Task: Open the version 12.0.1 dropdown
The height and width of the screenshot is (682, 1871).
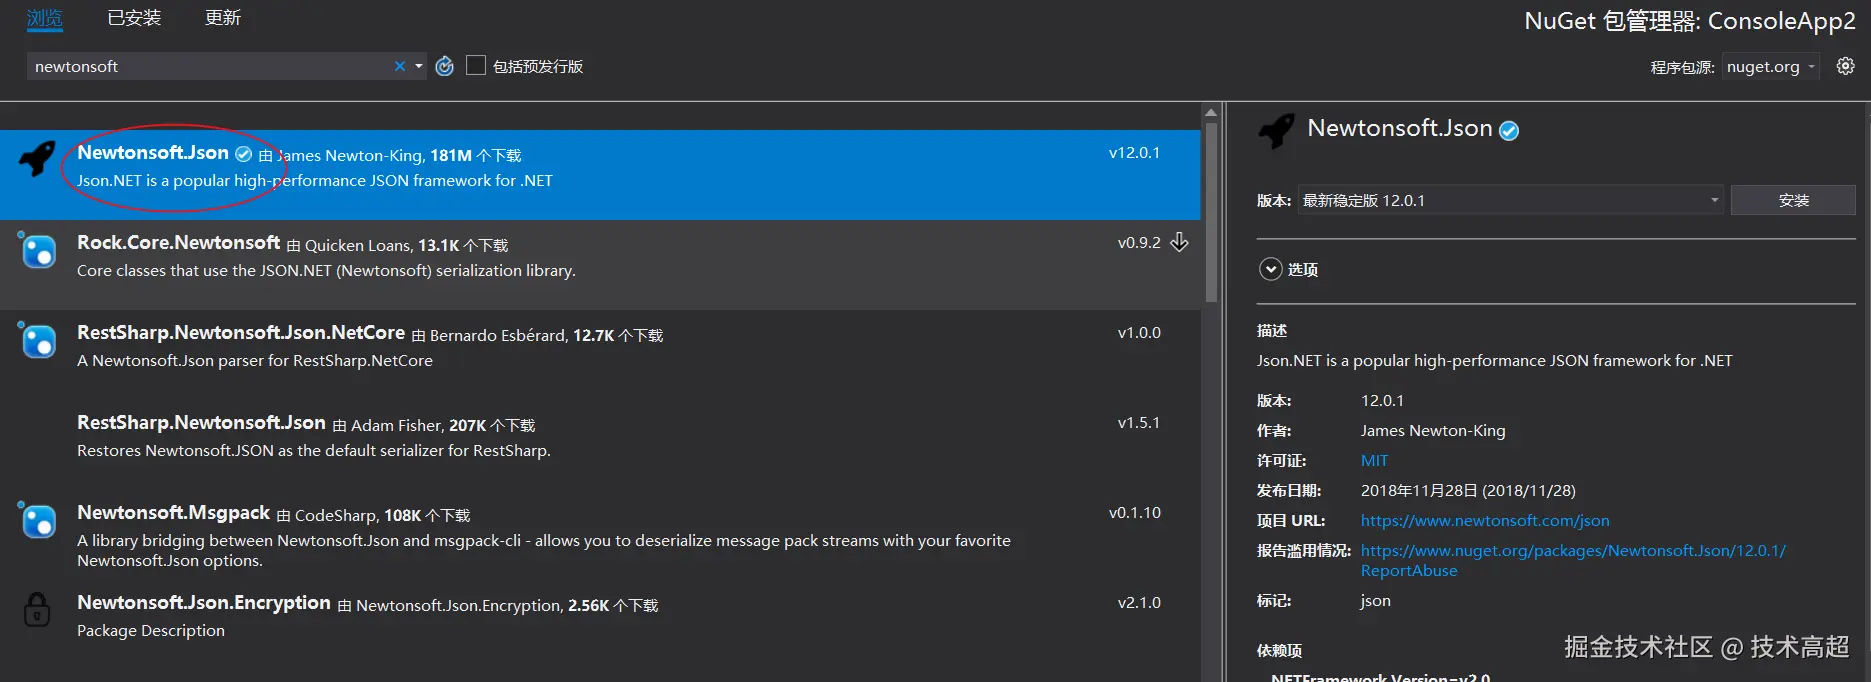Action: (x=1510, y=200)
